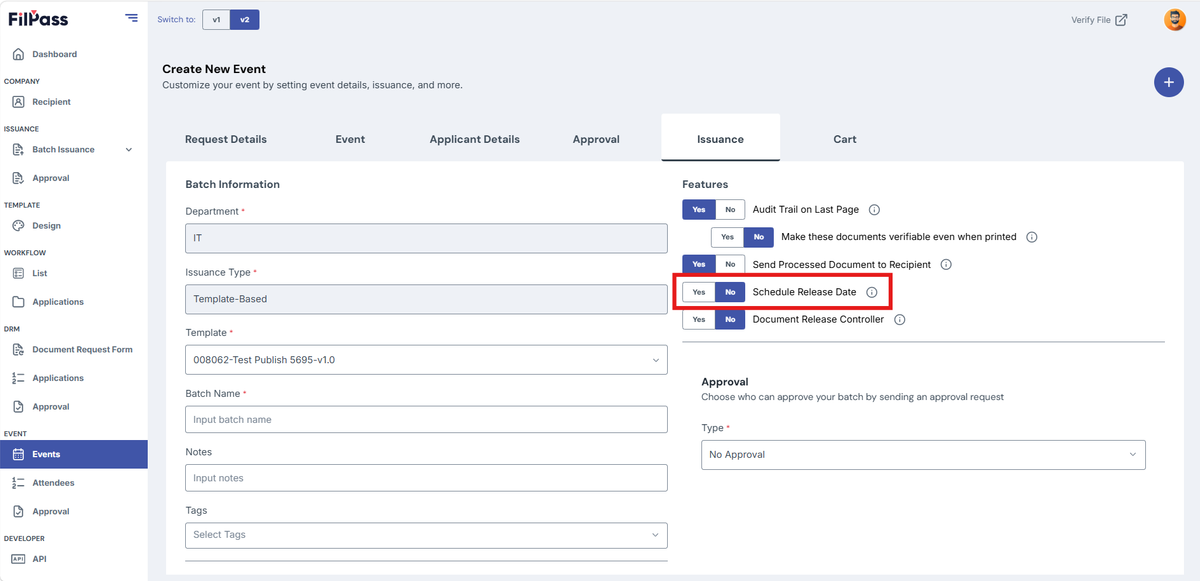Expand the approval Type dropdown
The width and height of the screenshot is (1200, 581).
[923, 454]
